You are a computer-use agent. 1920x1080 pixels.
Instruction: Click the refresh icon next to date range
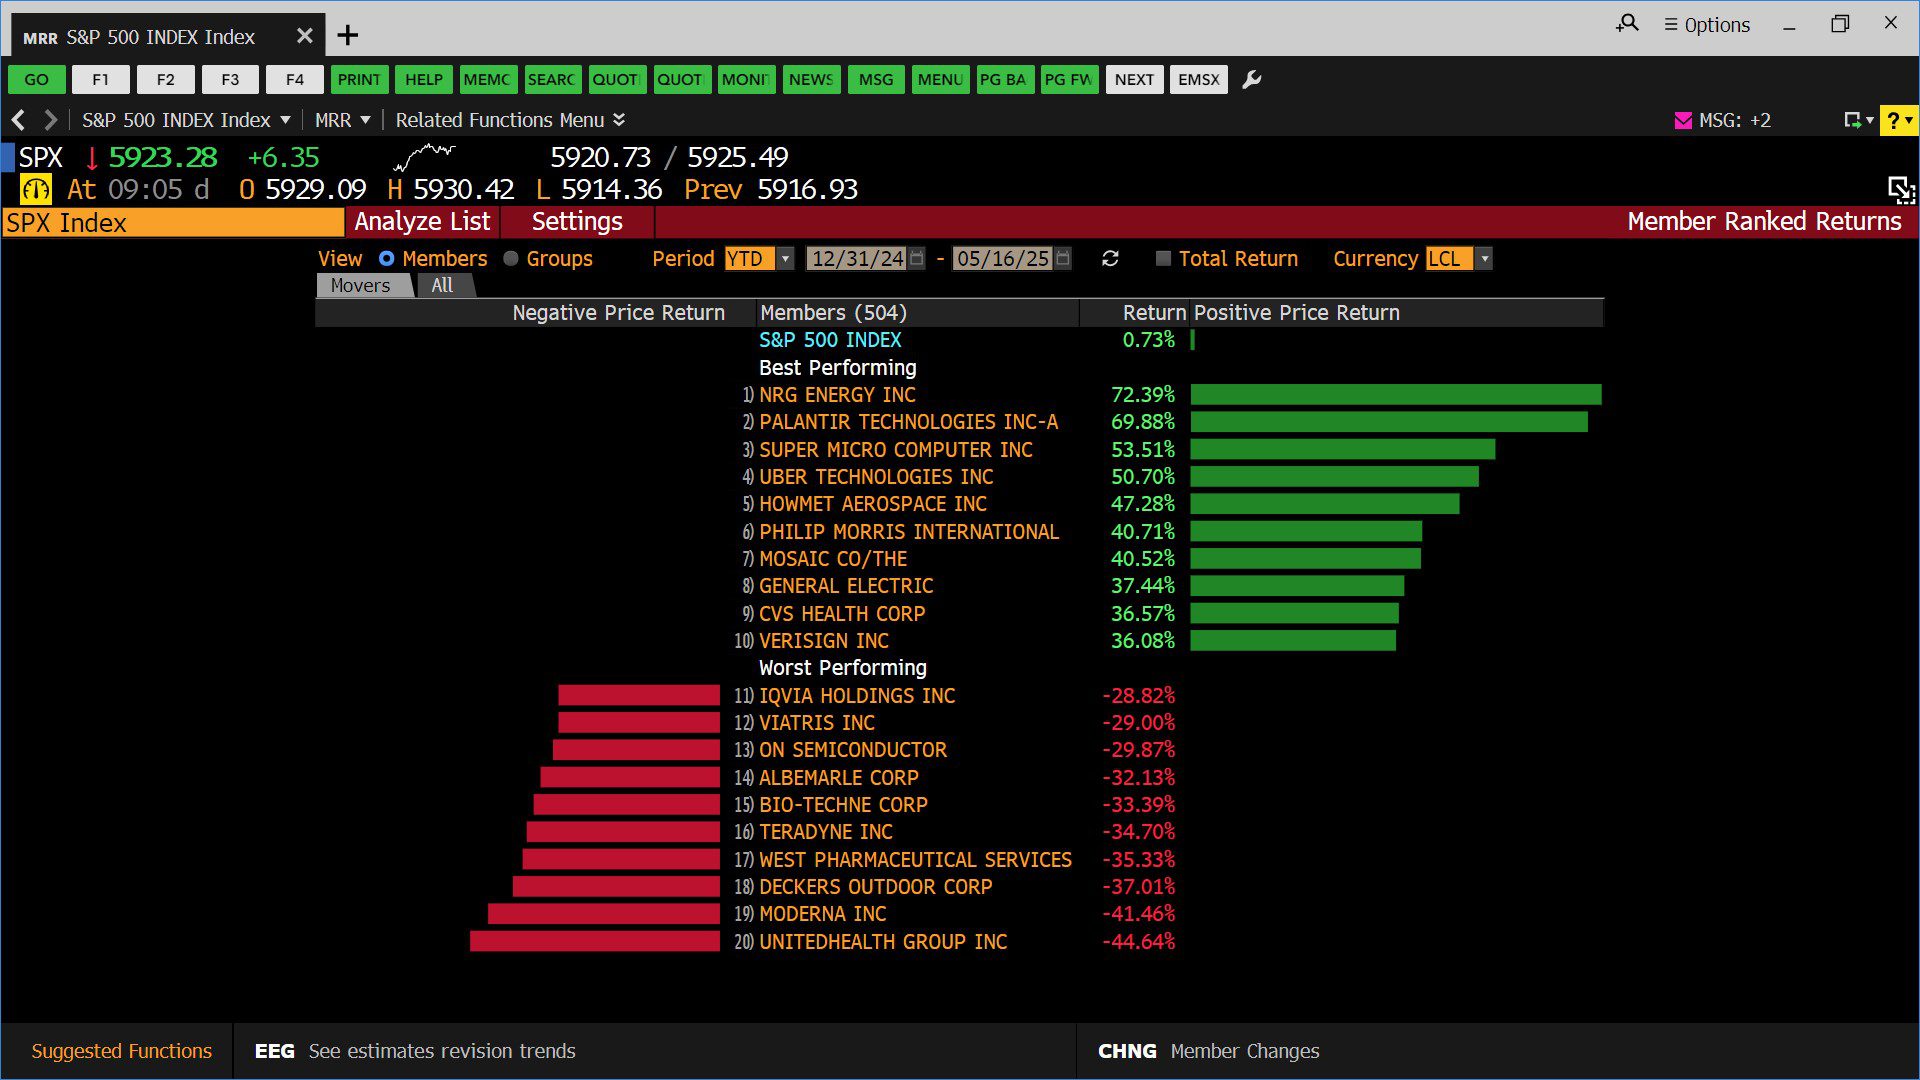pyautogui.click(x=1110, y=259)
